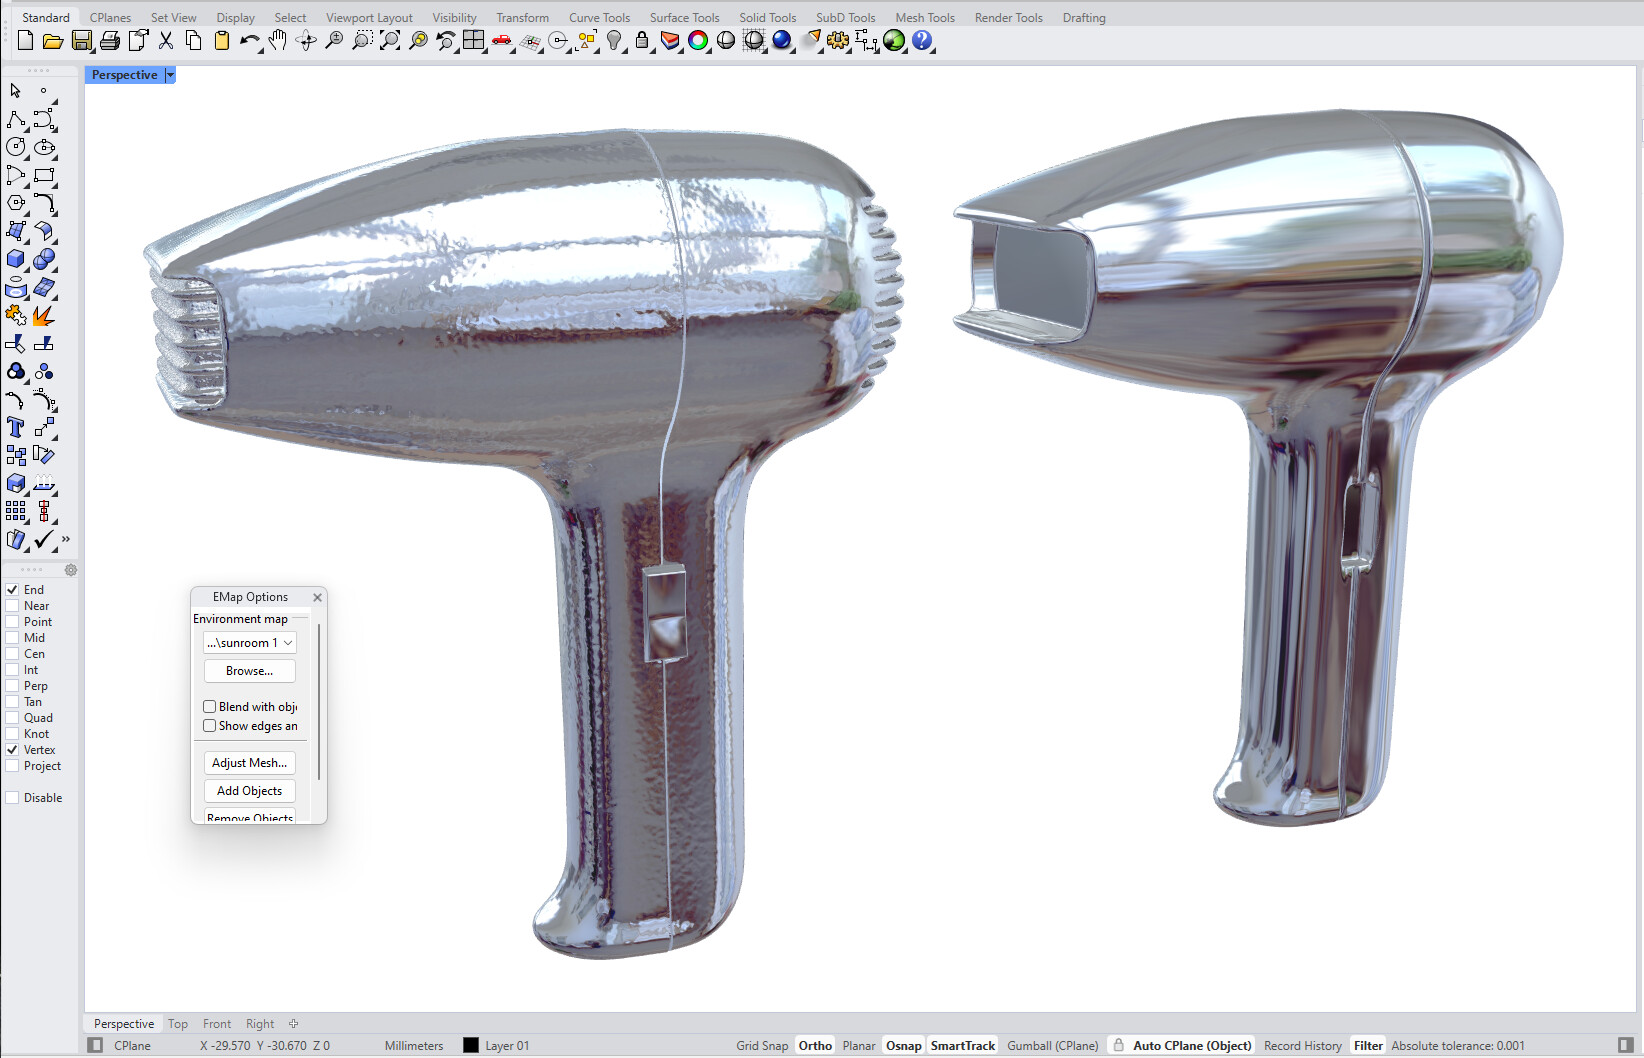
Task: Click the Help question mark icon
Action: click(922, 41)
